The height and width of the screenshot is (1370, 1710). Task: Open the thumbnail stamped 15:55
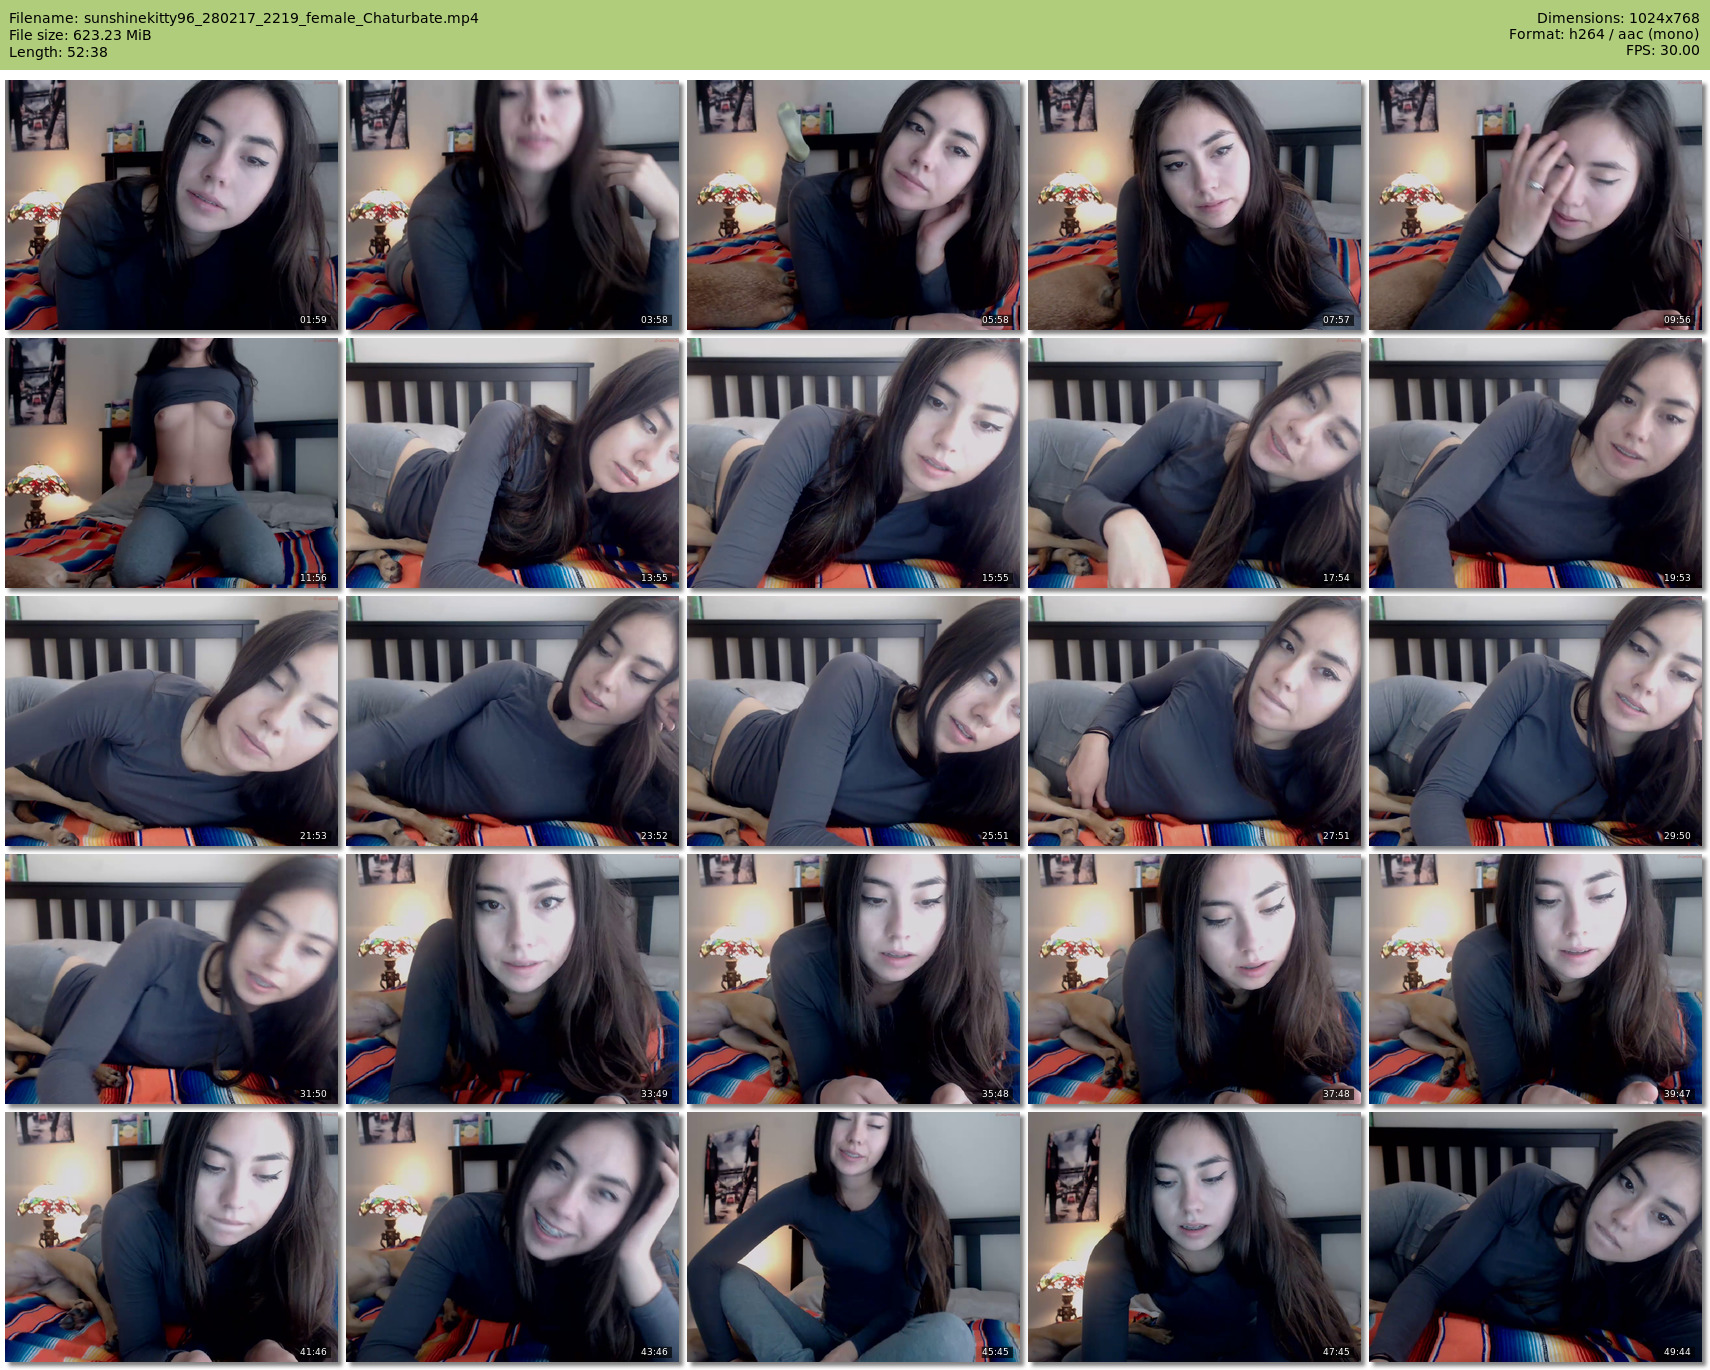[854, 463]
